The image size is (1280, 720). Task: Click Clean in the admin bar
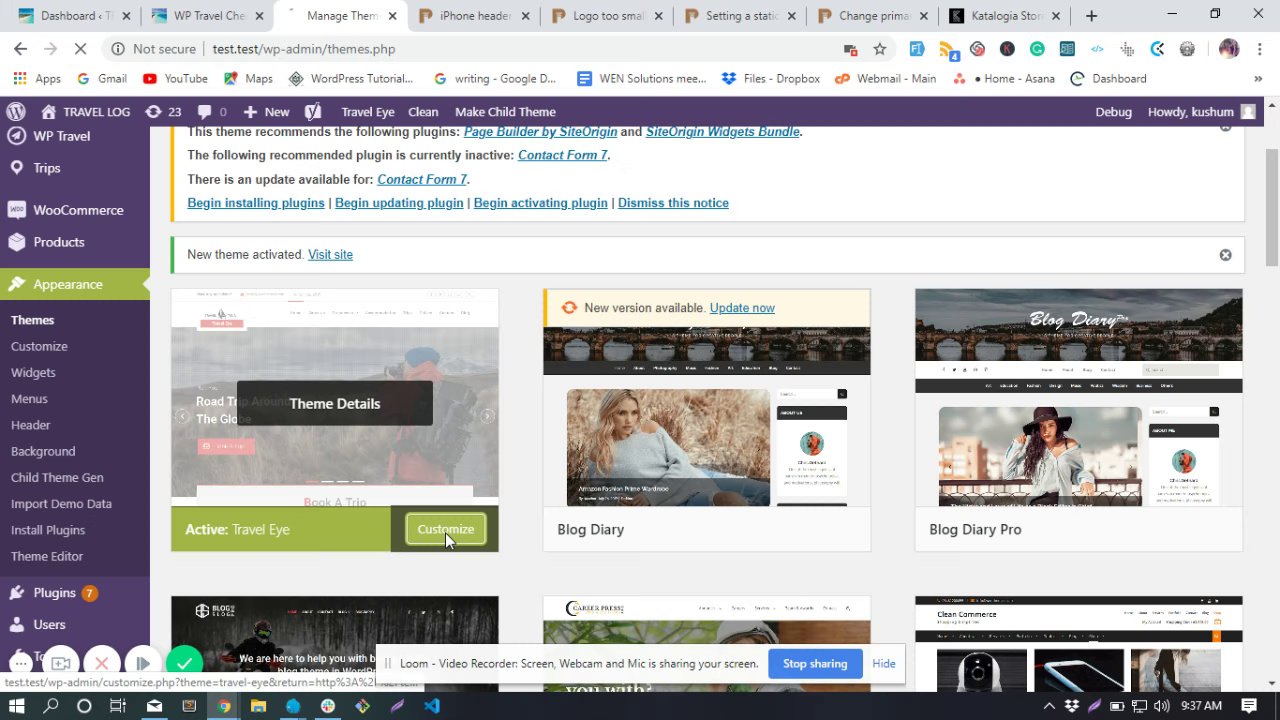423,112
